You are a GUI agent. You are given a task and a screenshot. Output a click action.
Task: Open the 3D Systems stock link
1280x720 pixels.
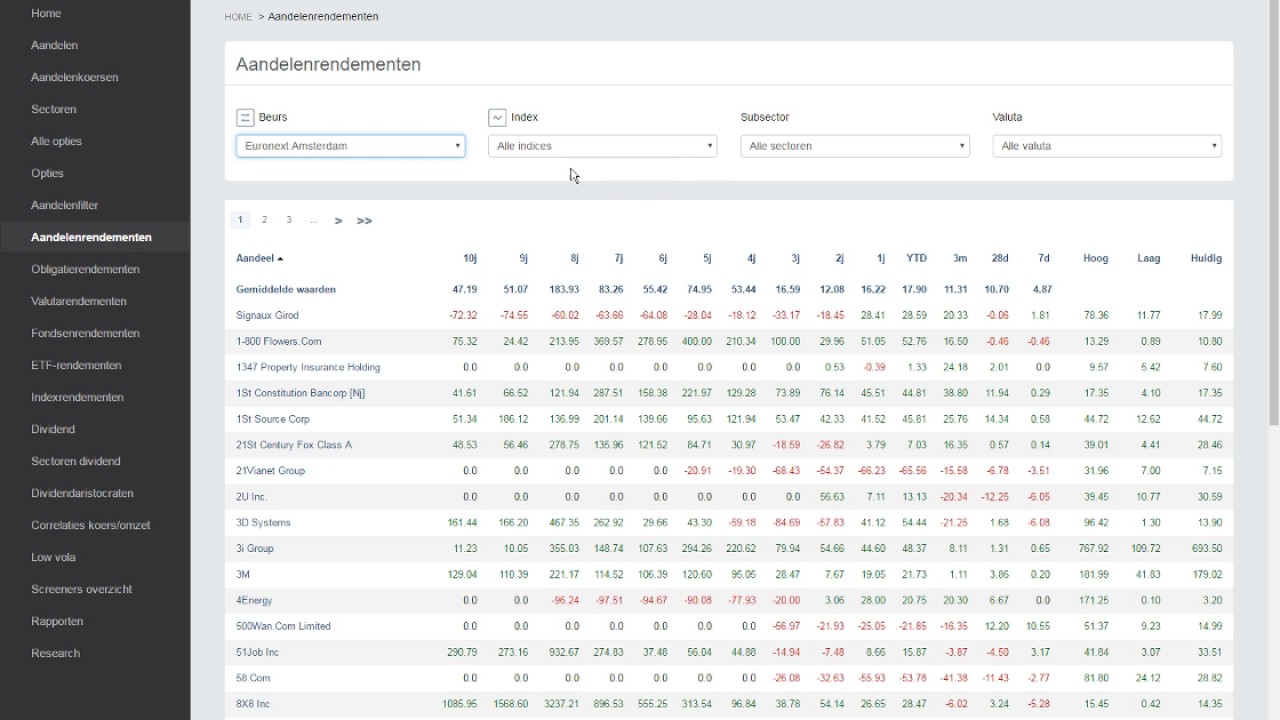263,523
